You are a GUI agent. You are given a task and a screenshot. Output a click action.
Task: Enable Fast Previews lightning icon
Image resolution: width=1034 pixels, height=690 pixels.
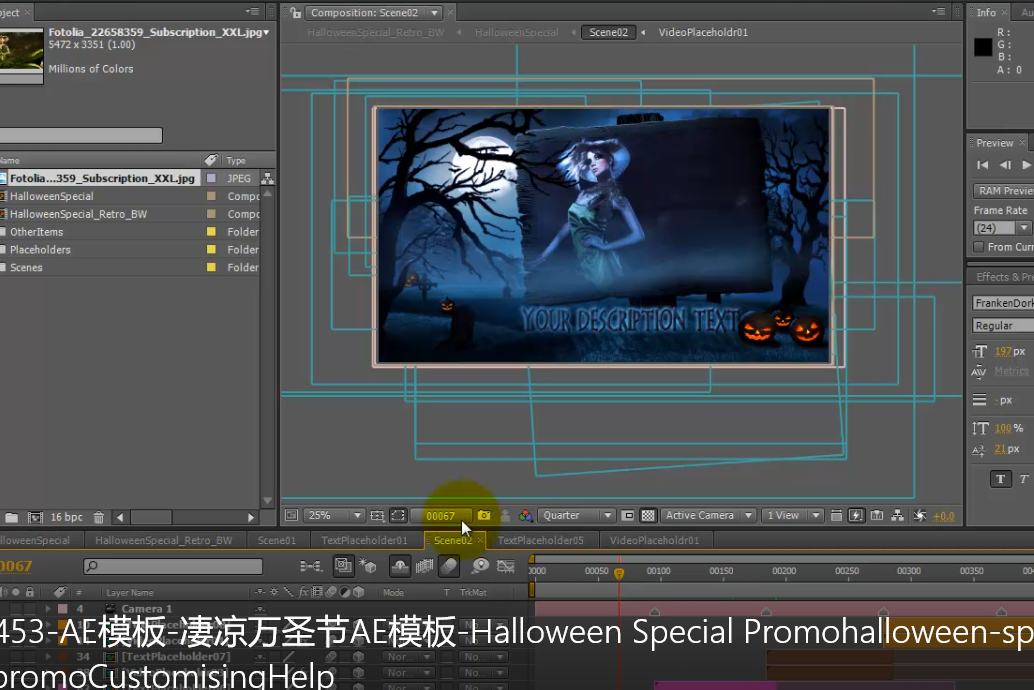856,515
